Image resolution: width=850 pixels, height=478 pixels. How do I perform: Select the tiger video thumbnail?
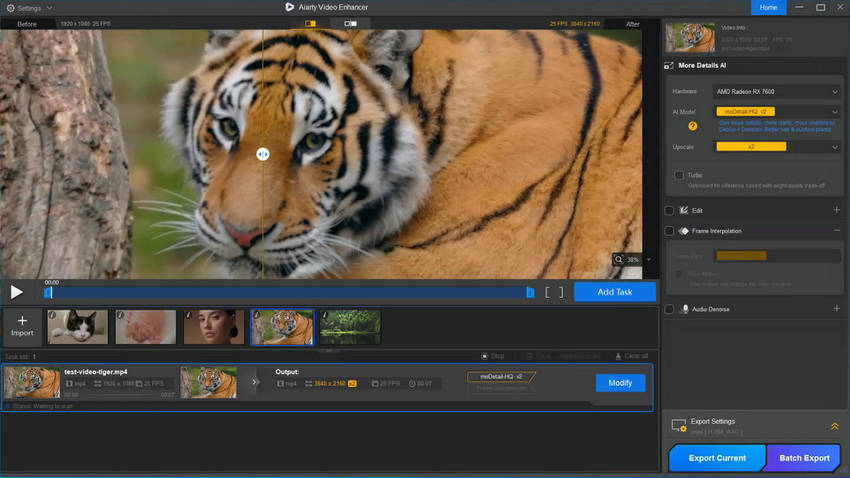point(282,327)
